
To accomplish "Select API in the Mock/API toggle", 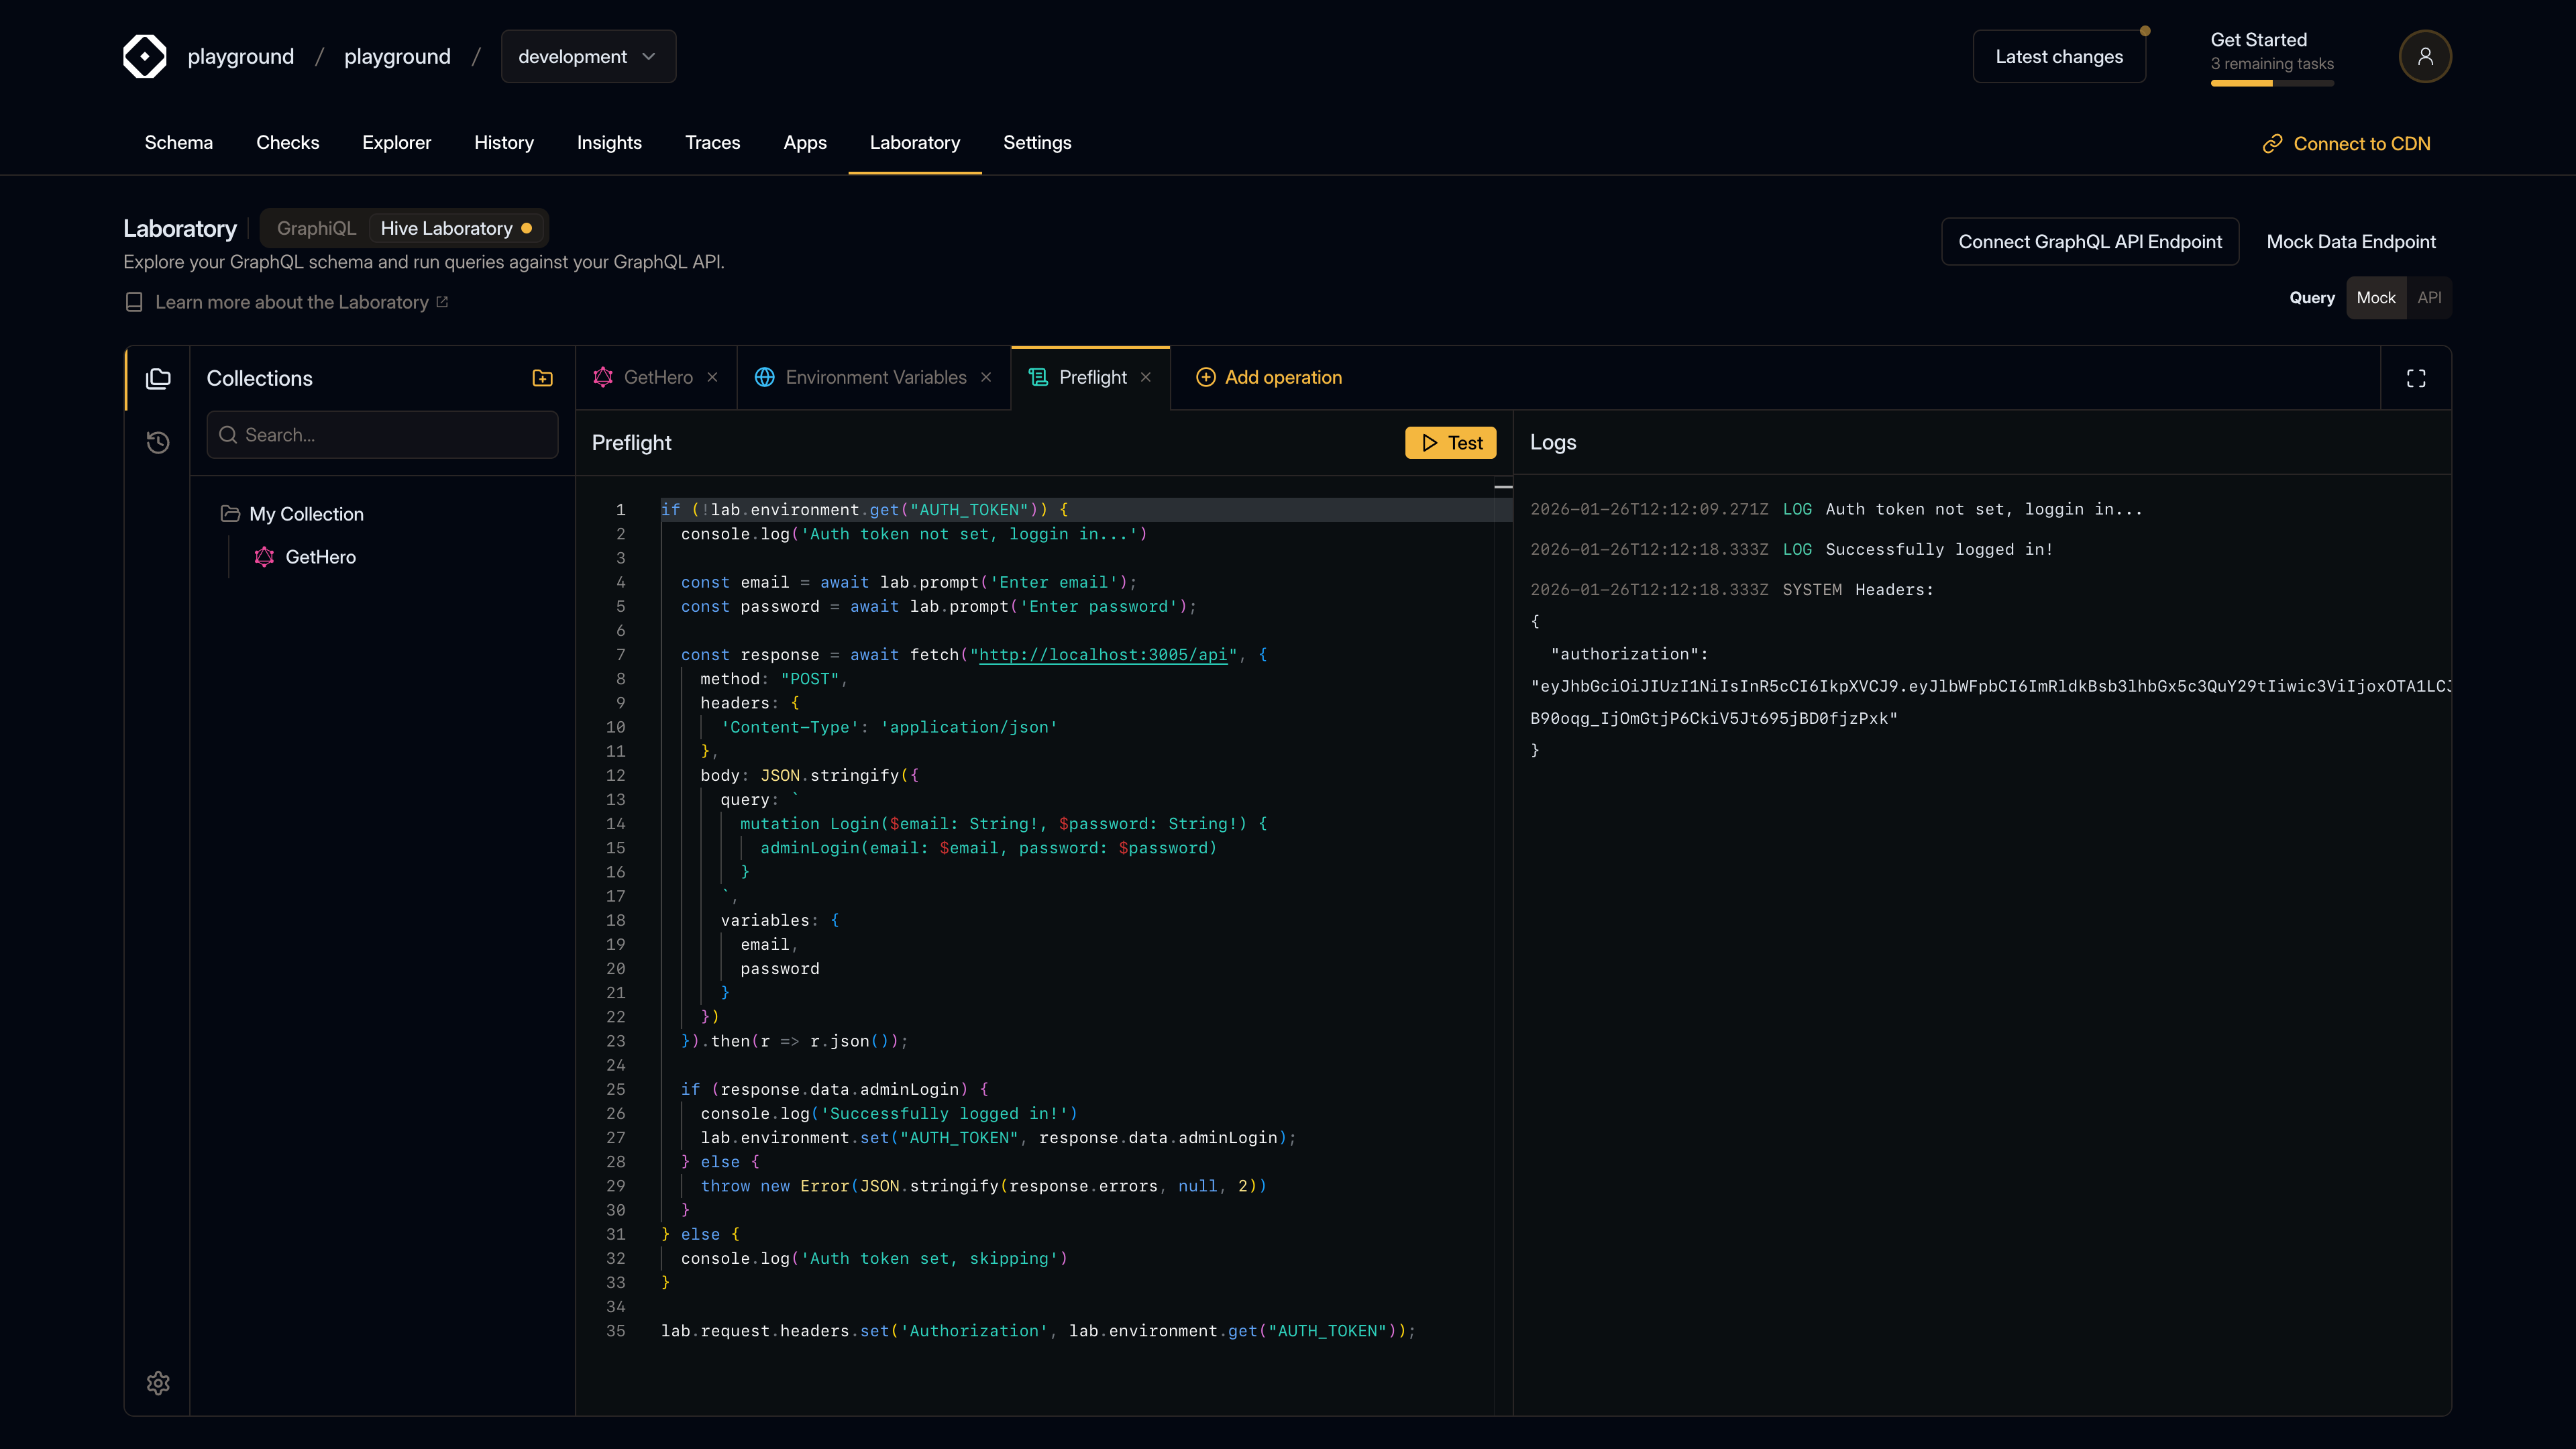I will [x=2430, y=297].
